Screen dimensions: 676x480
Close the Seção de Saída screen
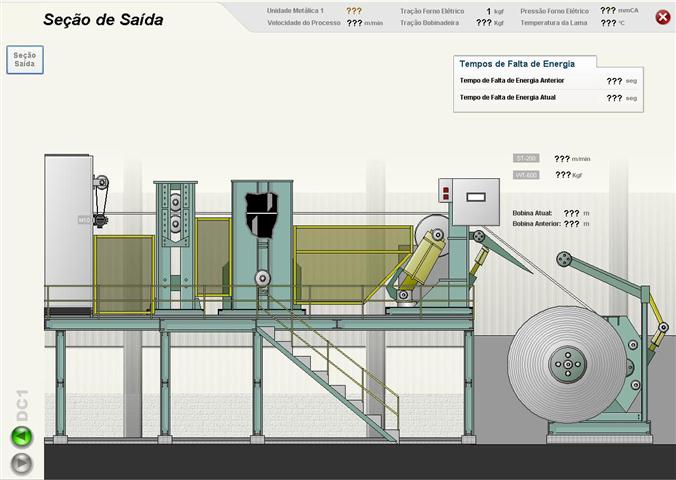click(x=662, y=17)
